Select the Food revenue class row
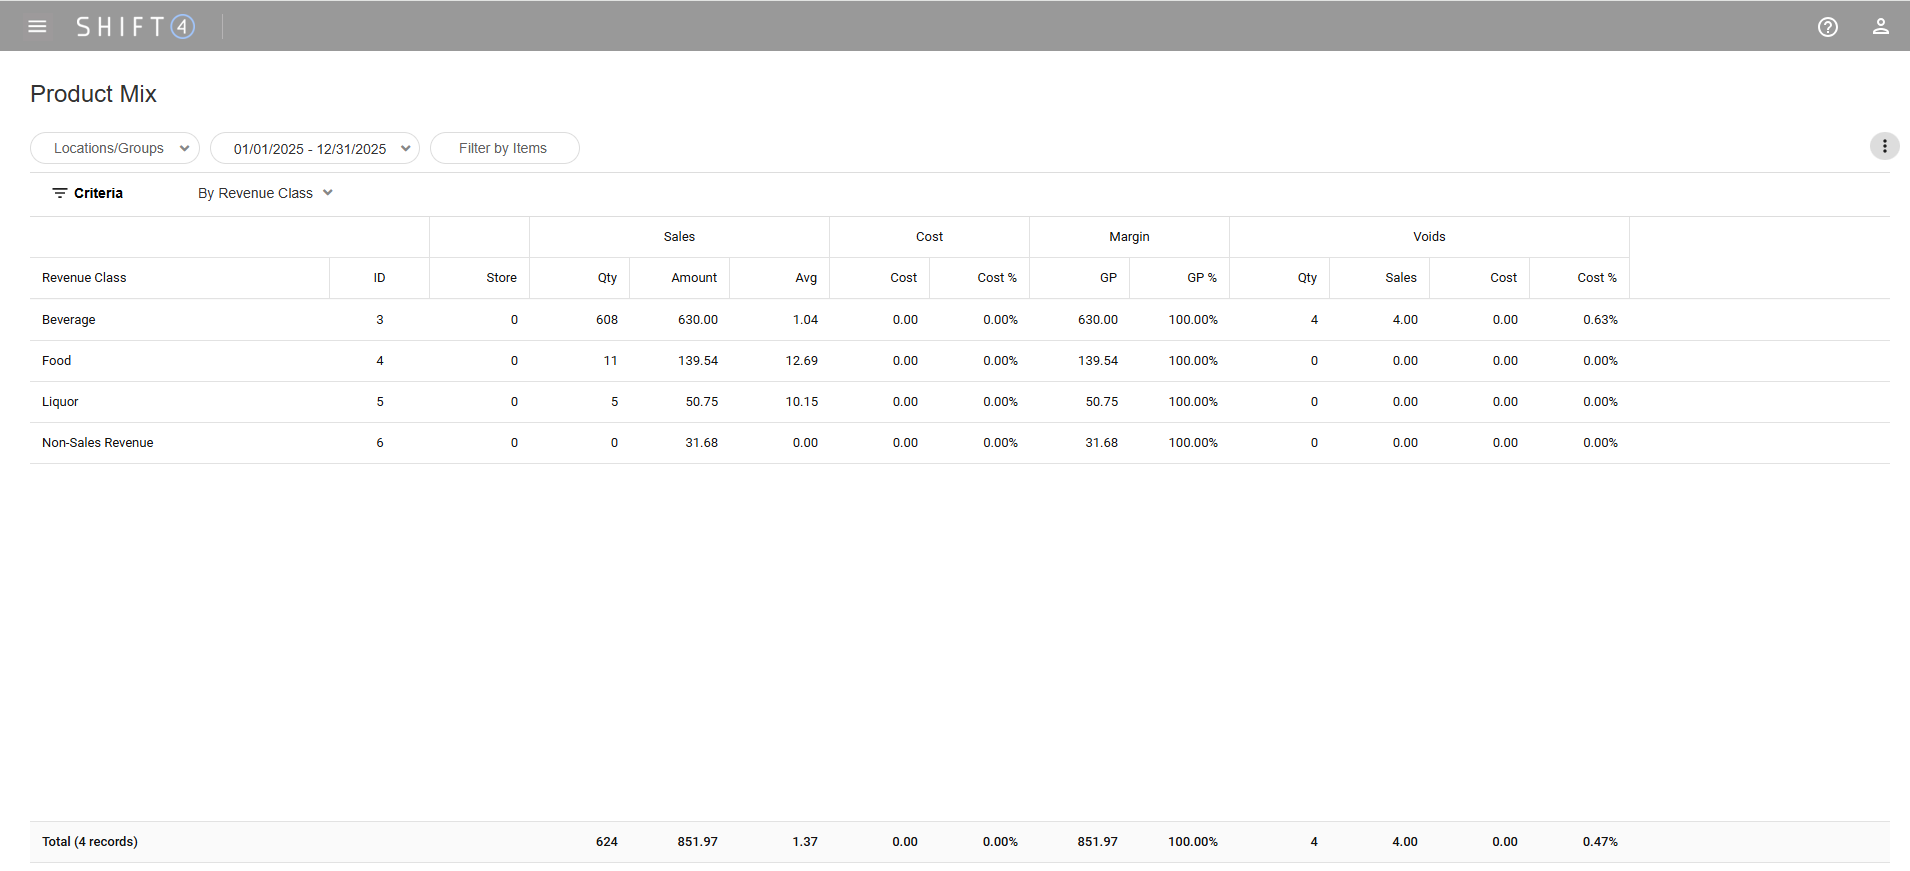The height and width of the screenshot is (871, 1910). [x=57, y=361]
